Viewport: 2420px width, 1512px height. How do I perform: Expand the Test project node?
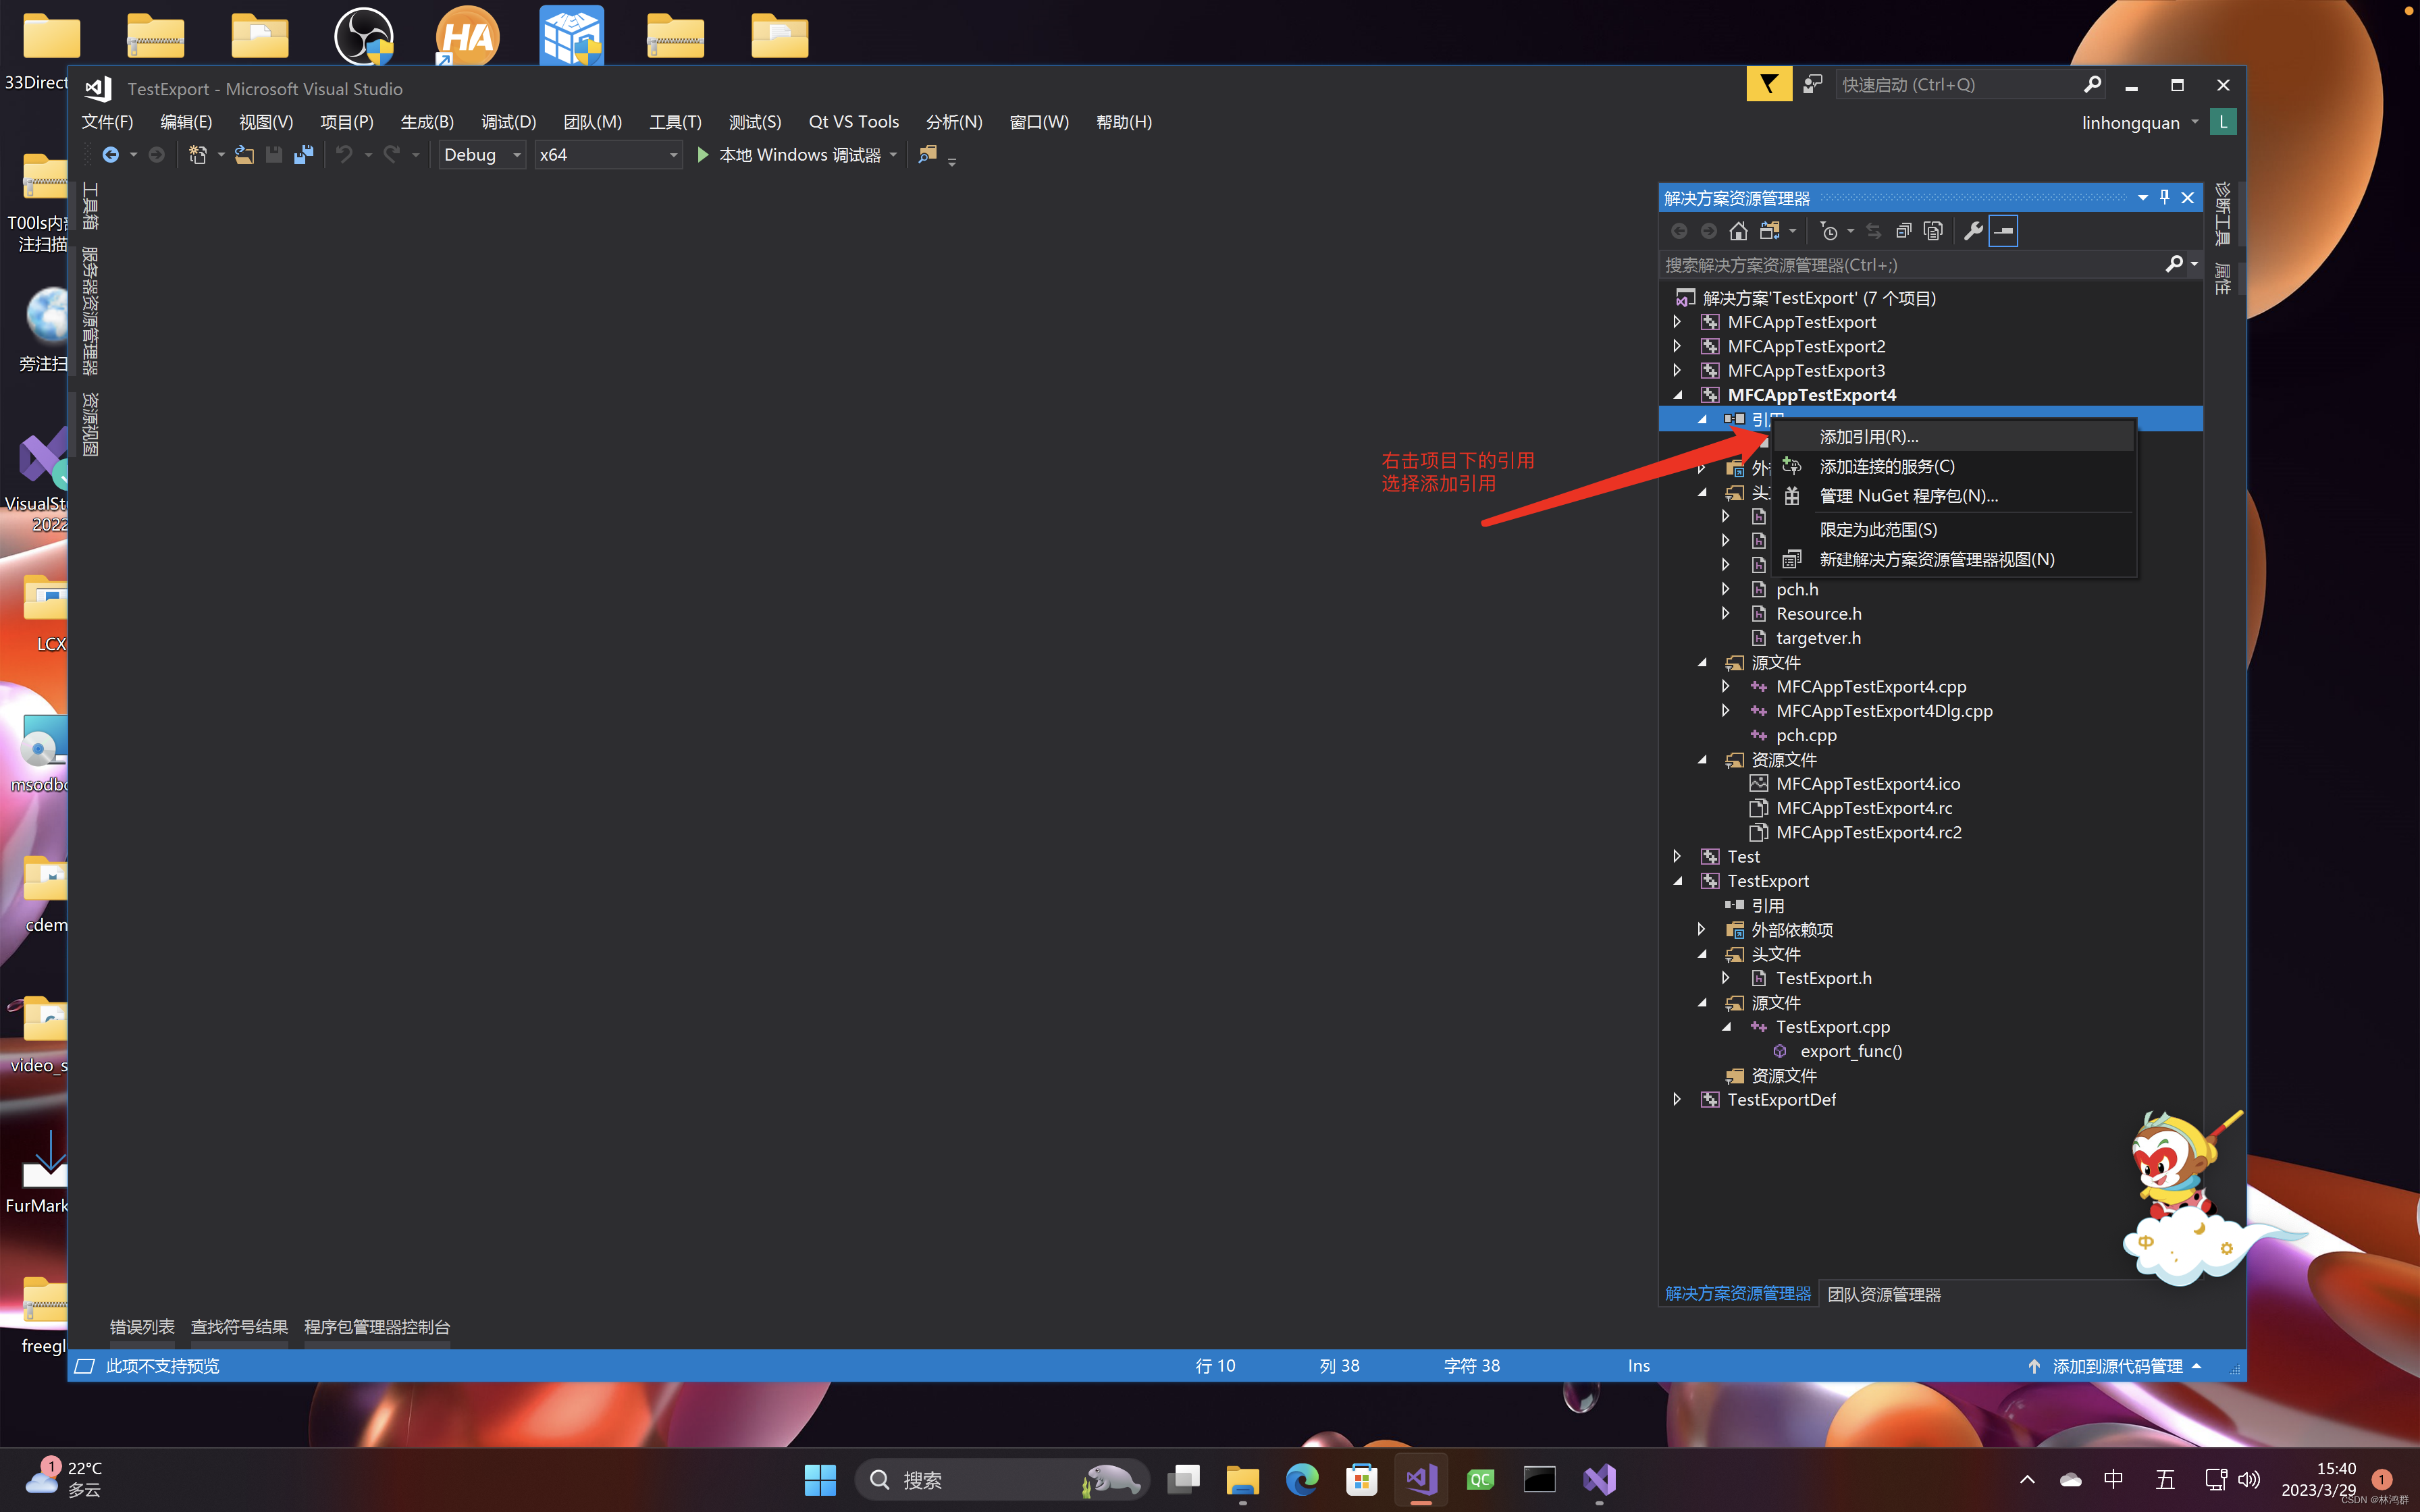[1678, 856]
